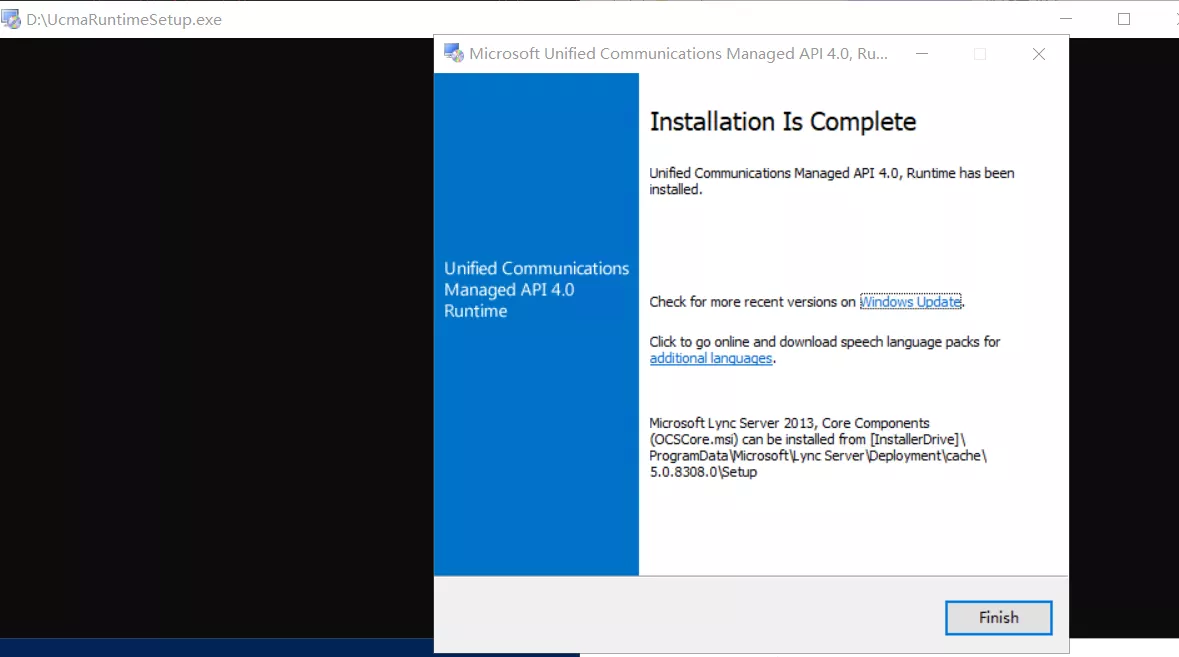1179x657 pixels.
Task: Click the console window icon beside D:\UcmaRuntimeSetup.exe
Action: (11, 19)
